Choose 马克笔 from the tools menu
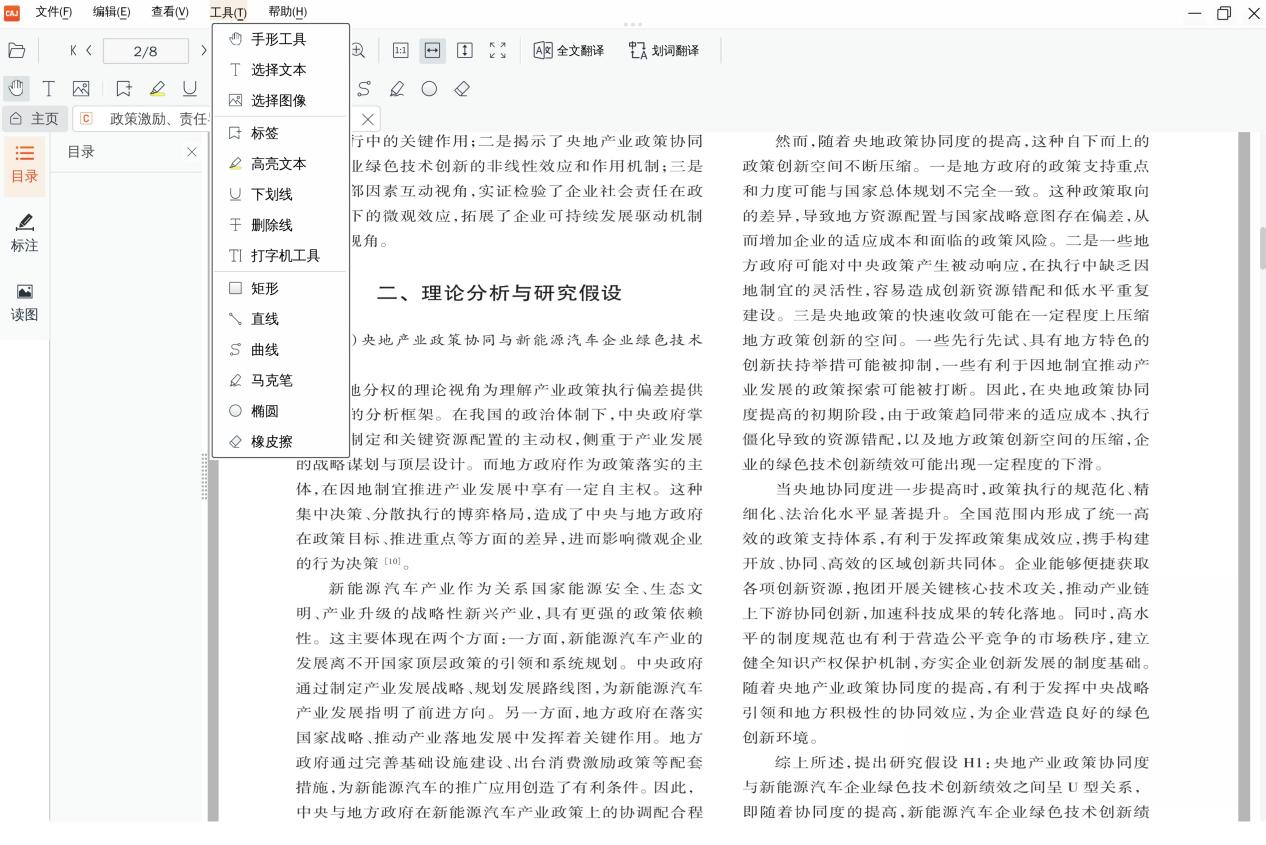This screenshot has width=1266, height=845. [281, 380]
